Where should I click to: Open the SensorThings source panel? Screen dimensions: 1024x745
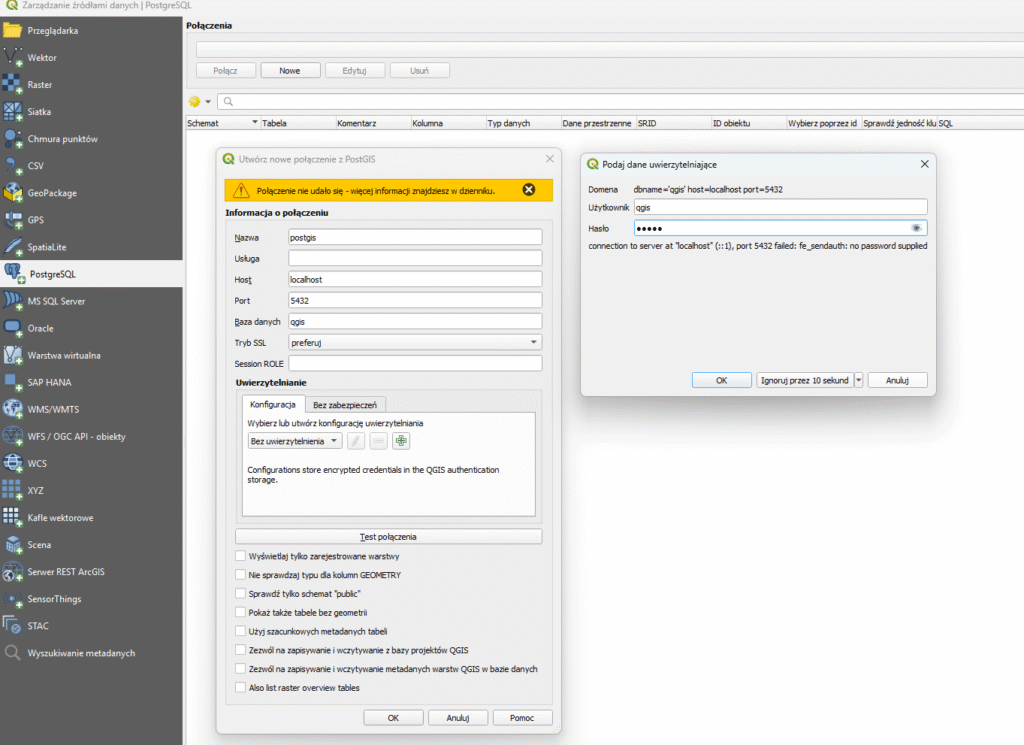pyautogui.click(x=54, y=599)
